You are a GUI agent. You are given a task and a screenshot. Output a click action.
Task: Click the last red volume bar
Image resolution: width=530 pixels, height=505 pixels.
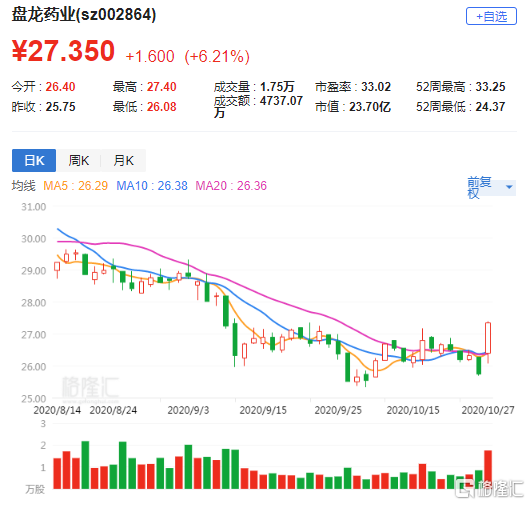[x=488, y=470]
